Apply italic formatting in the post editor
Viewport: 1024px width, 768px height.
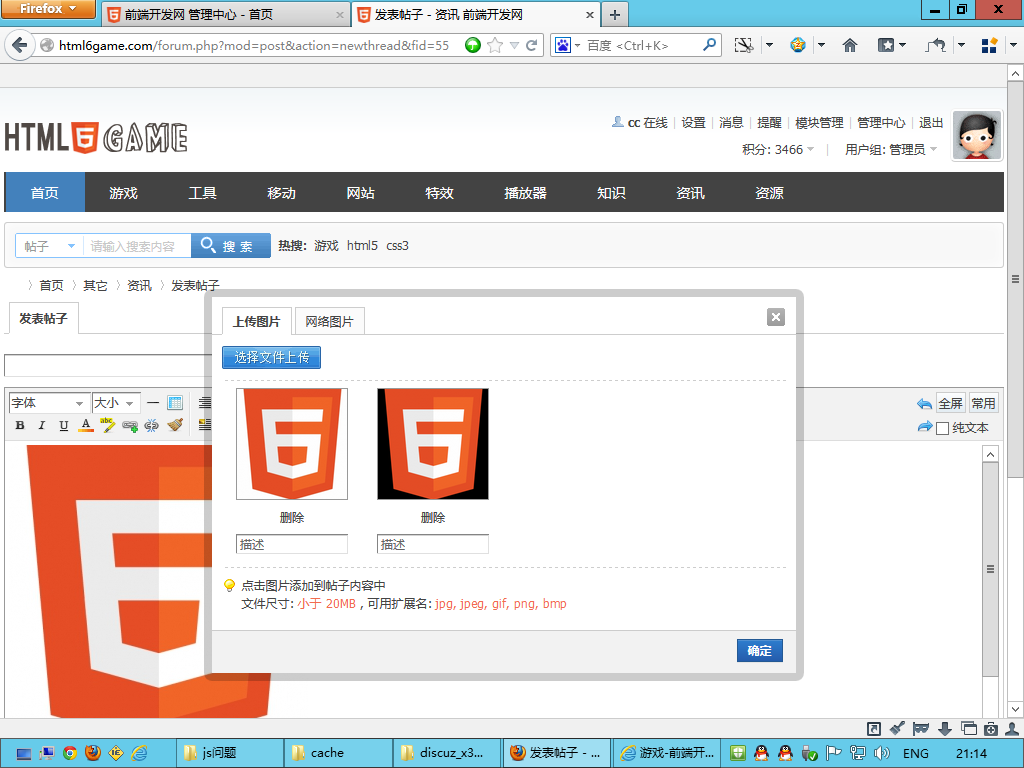tap(42, 426)
